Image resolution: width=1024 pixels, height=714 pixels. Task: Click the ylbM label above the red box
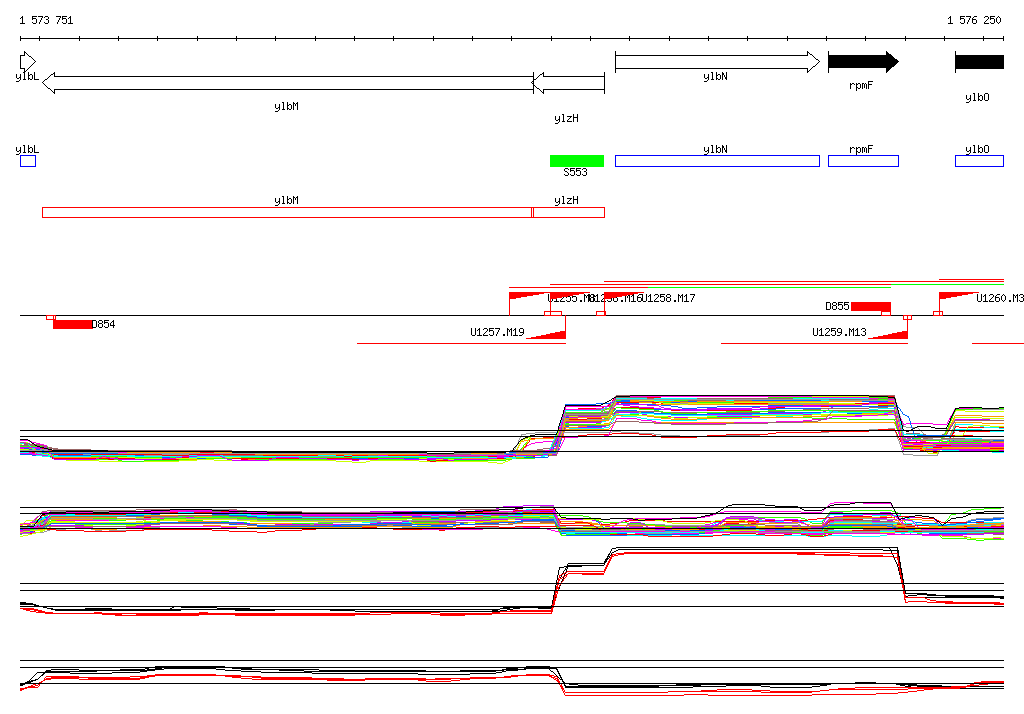(287, 201)
